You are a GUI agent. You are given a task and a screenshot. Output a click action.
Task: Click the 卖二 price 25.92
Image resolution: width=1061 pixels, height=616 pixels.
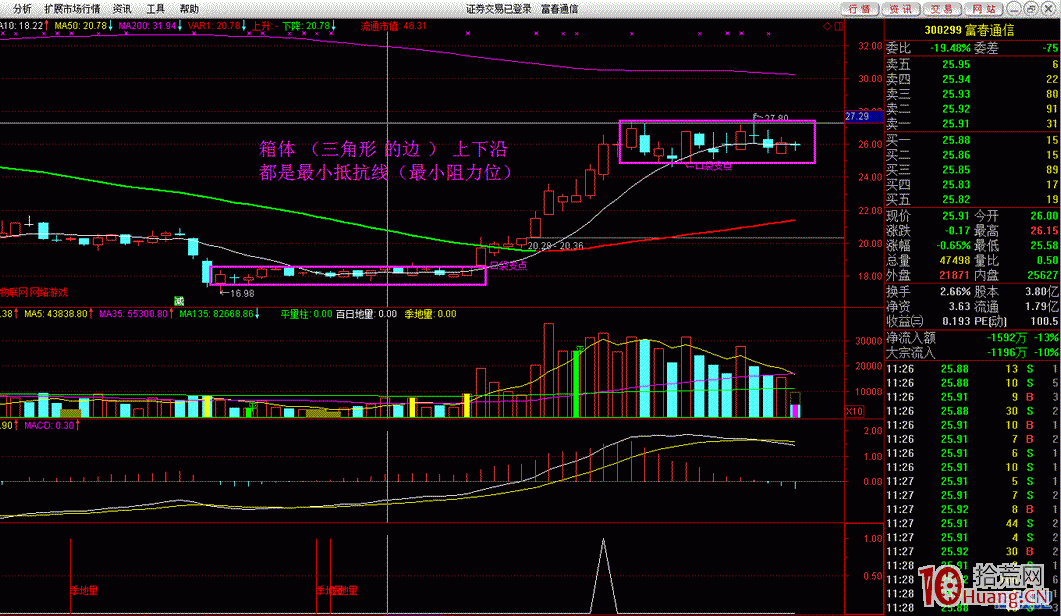pos(956,109)
